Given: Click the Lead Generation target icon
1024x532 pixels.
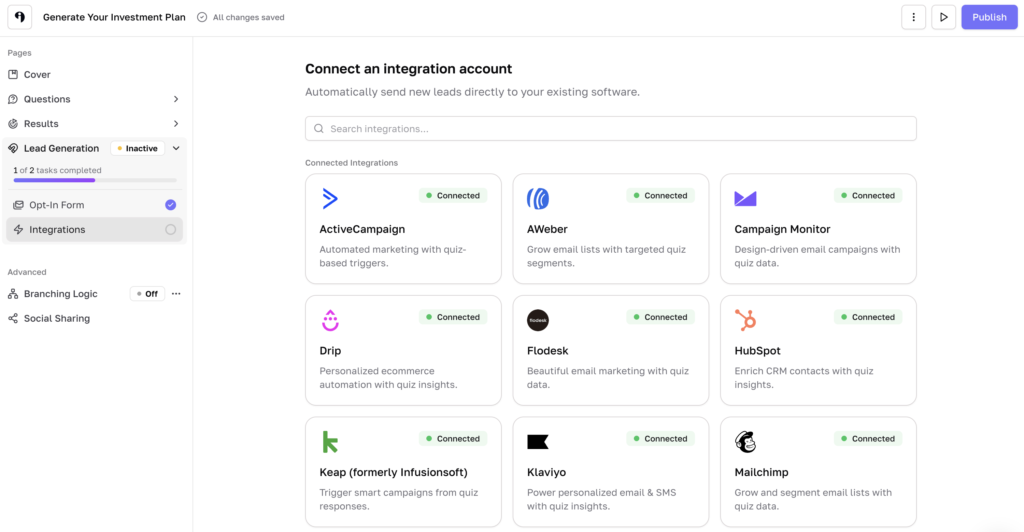Looking at the screenshot, I should click(13, 148).
